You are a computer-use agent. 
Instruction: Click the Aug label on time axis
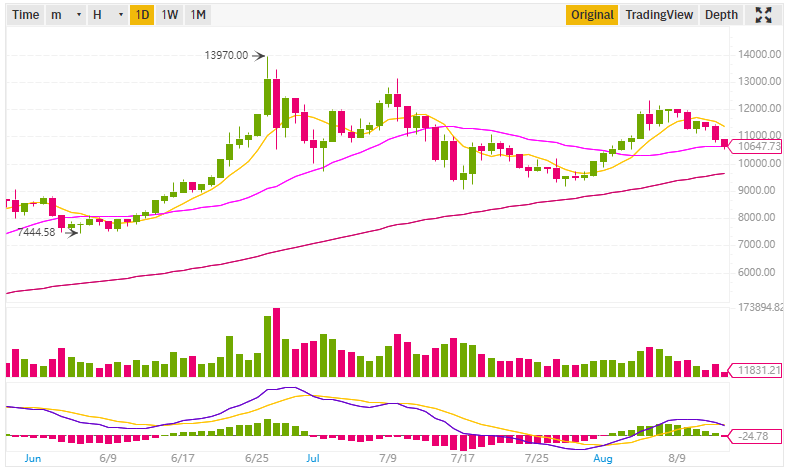pyautogui.click(x=603, y=457)
